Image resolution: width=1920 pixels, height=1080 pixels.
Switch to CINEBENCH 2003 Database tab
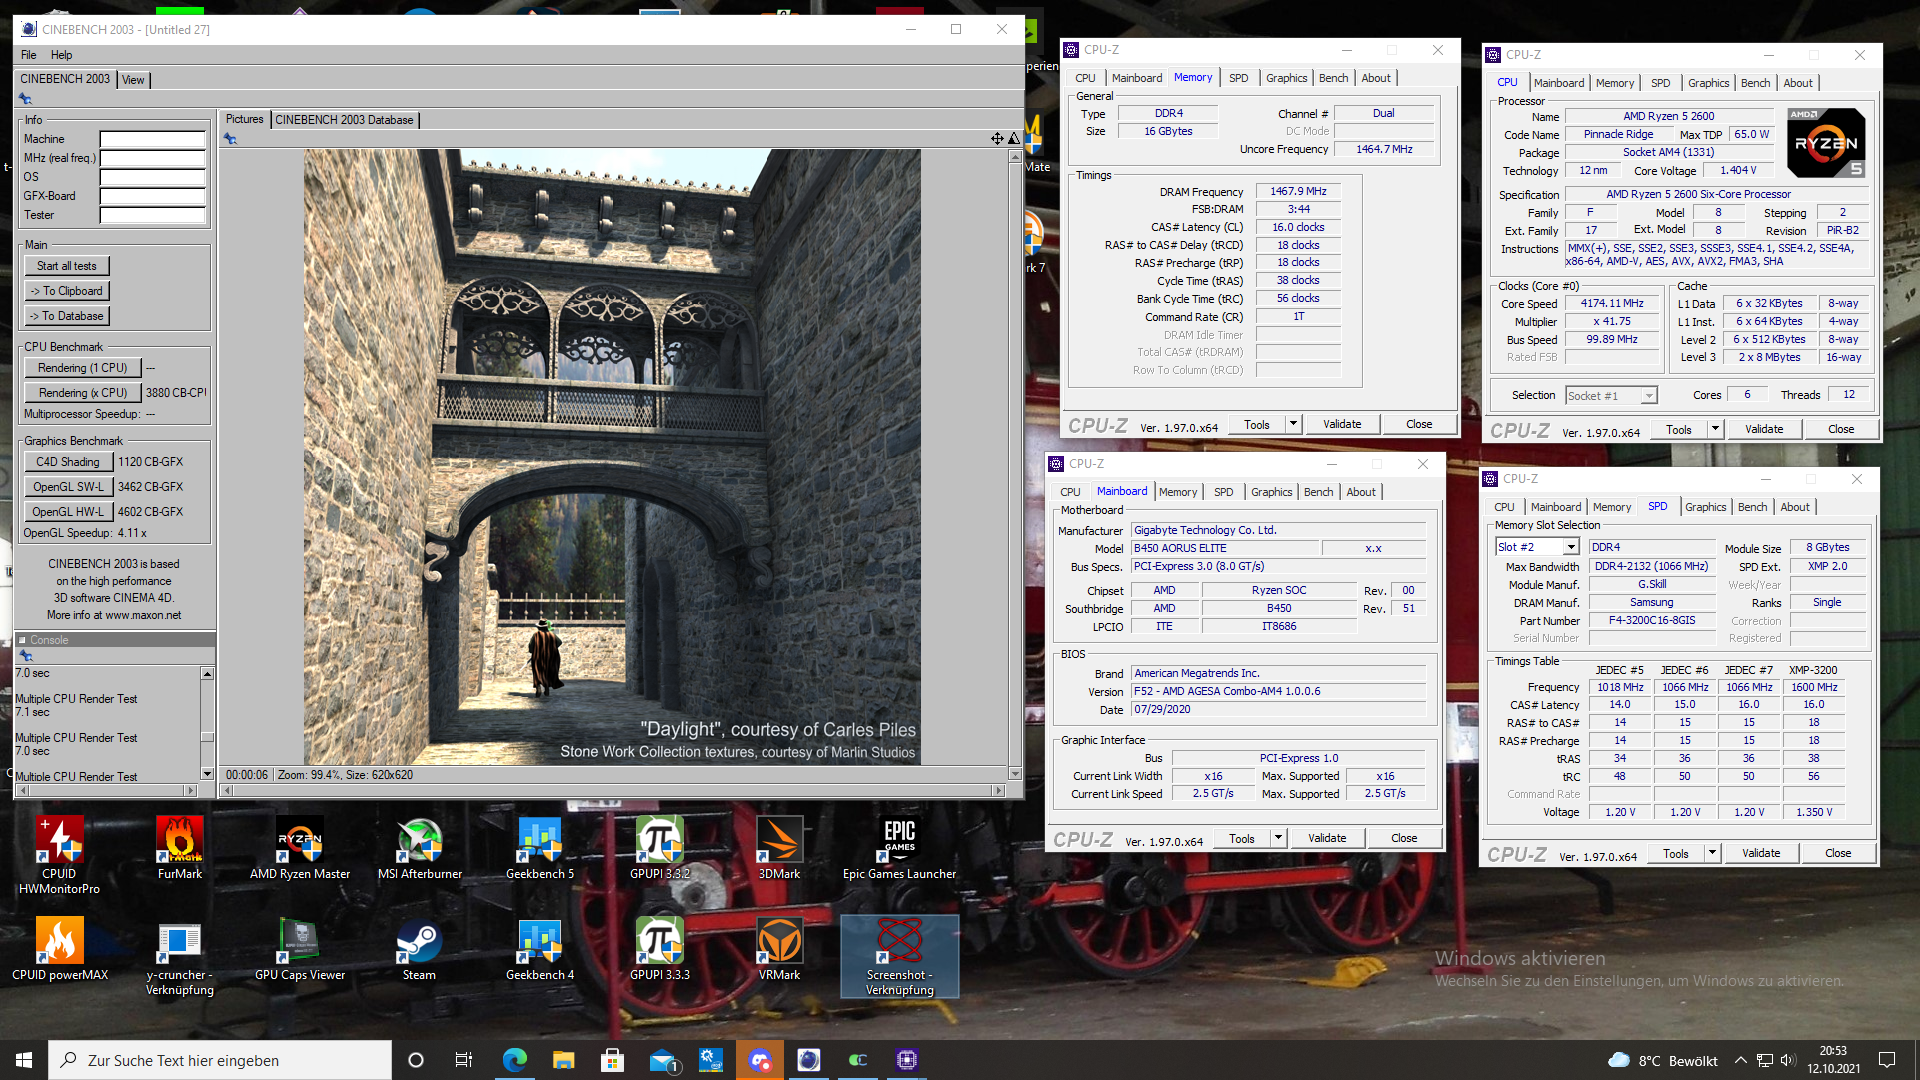[x=344, y=120]
